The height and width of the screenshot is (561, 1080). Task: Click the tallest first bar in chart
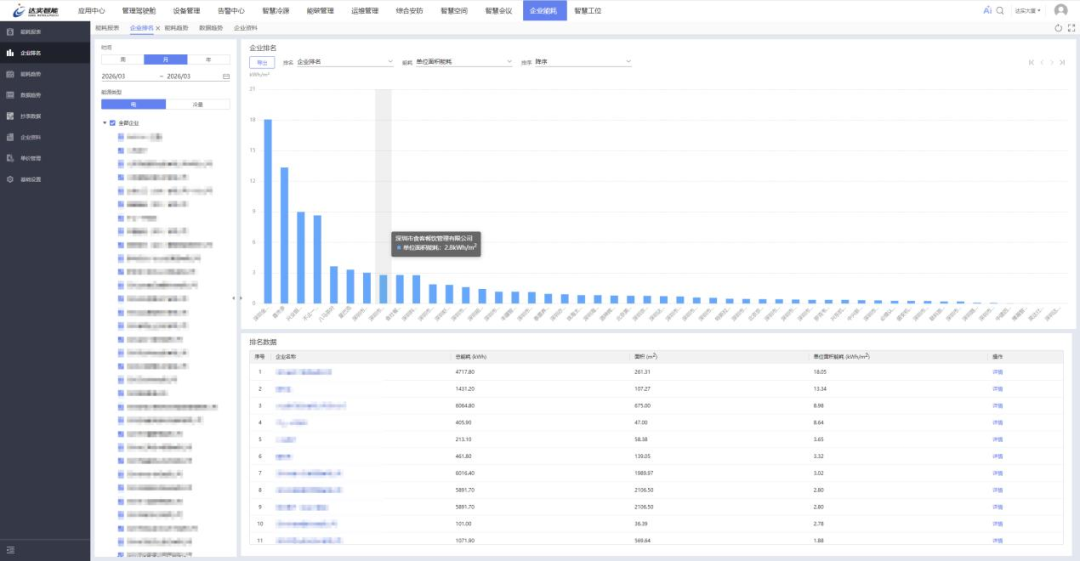point(268,210)
